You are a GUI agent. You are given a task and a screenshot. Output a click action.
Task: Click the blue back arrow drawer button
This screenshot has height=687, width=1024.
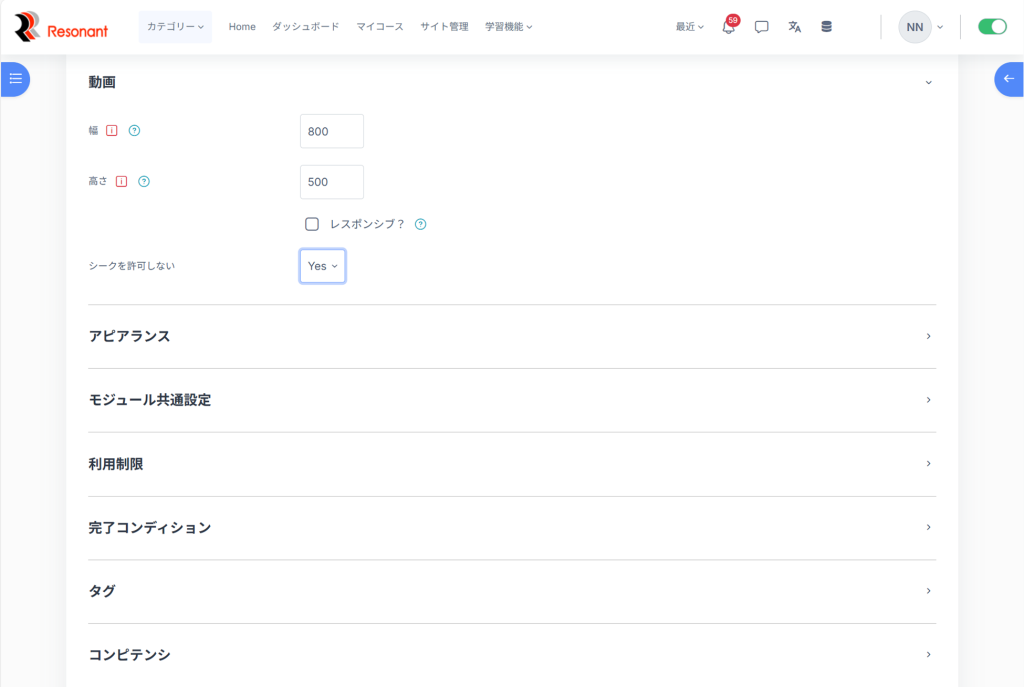[1008, 79]
